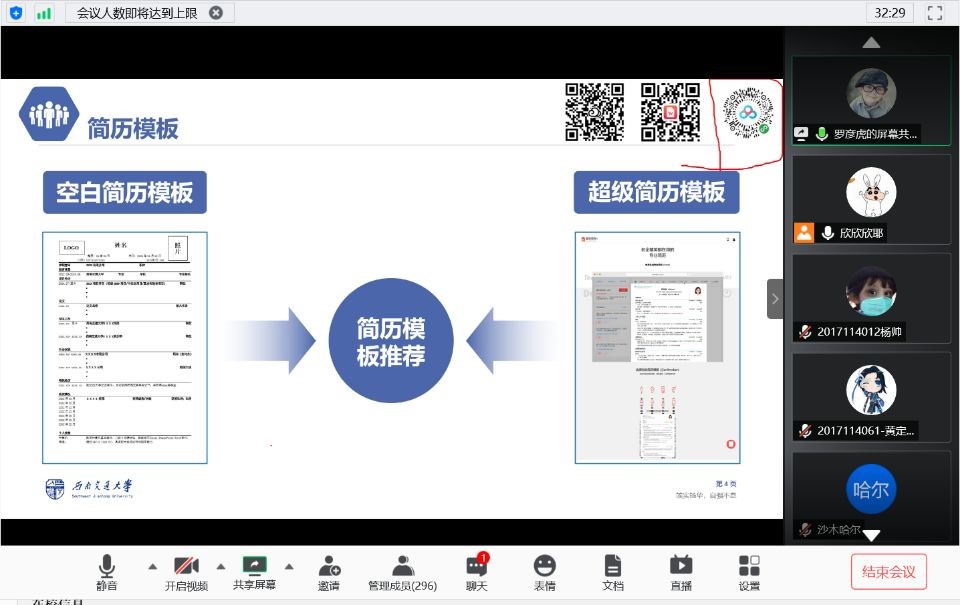Expand audio options arrow beside 静音
960x605 pixels.
[152, 566]
